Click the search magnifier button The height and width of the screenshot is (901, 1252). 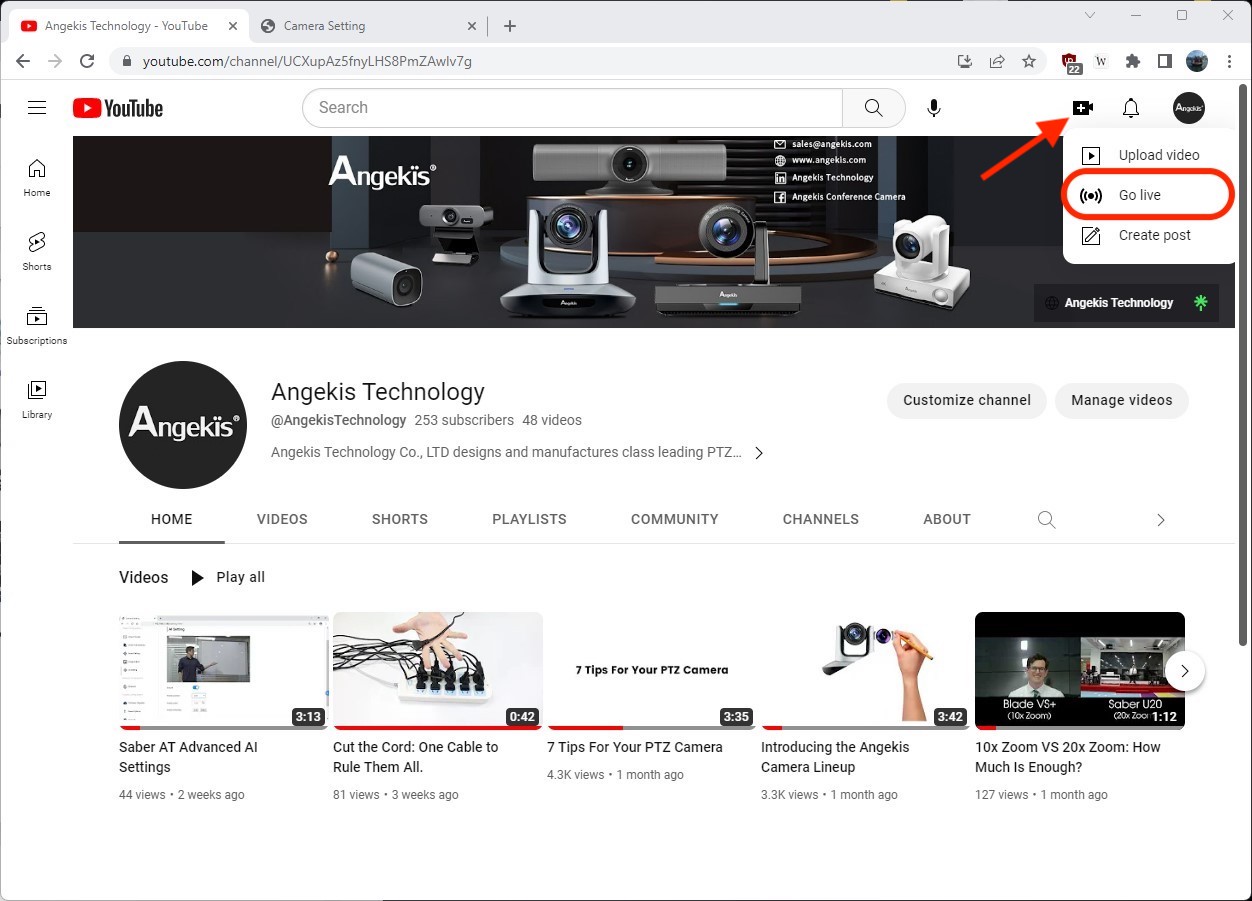pos(873,108)
